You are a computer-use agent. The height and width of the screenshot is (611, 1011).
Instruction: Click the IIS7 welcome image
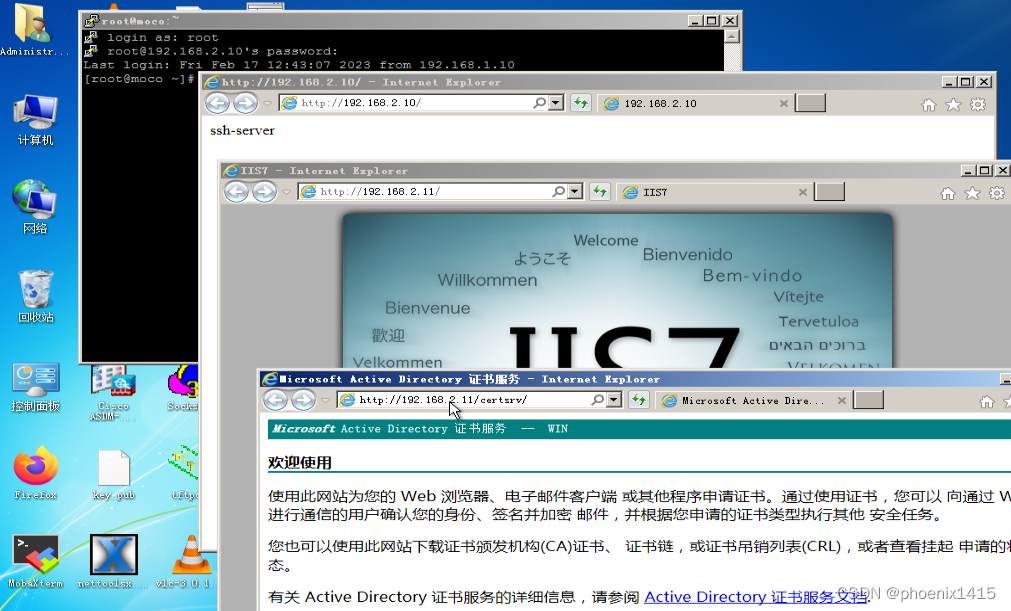(x=617, y=291)
